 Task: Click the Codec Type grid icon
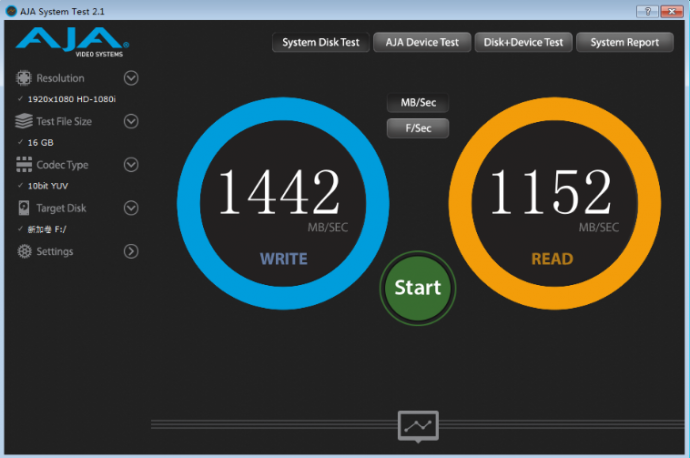[25, 165]
